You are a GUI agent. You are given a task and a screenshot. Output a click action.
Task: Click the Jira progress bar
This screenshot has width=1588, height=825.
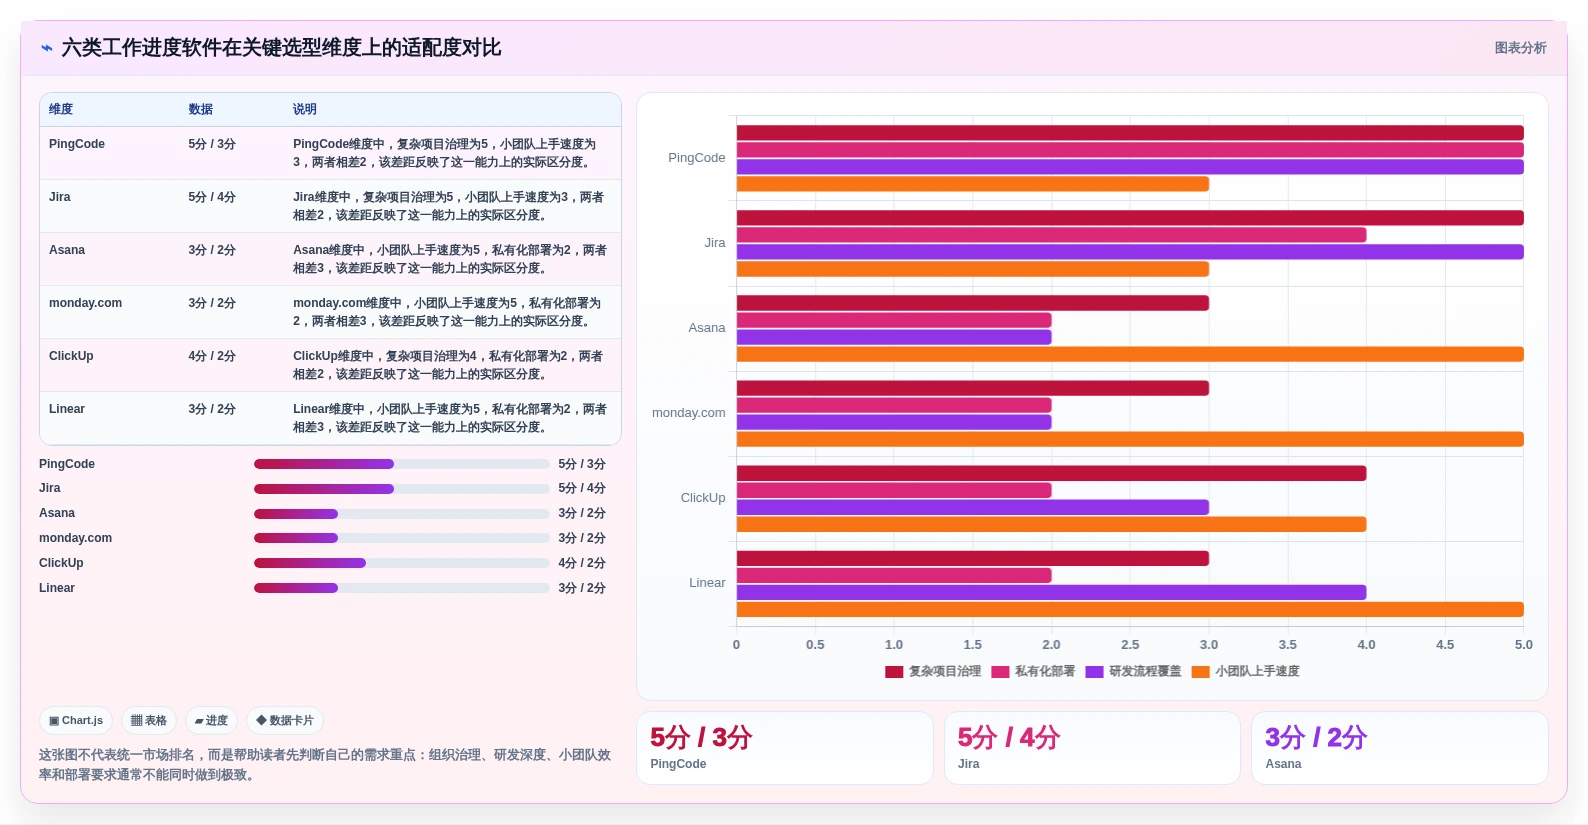(x=402, y=489)
